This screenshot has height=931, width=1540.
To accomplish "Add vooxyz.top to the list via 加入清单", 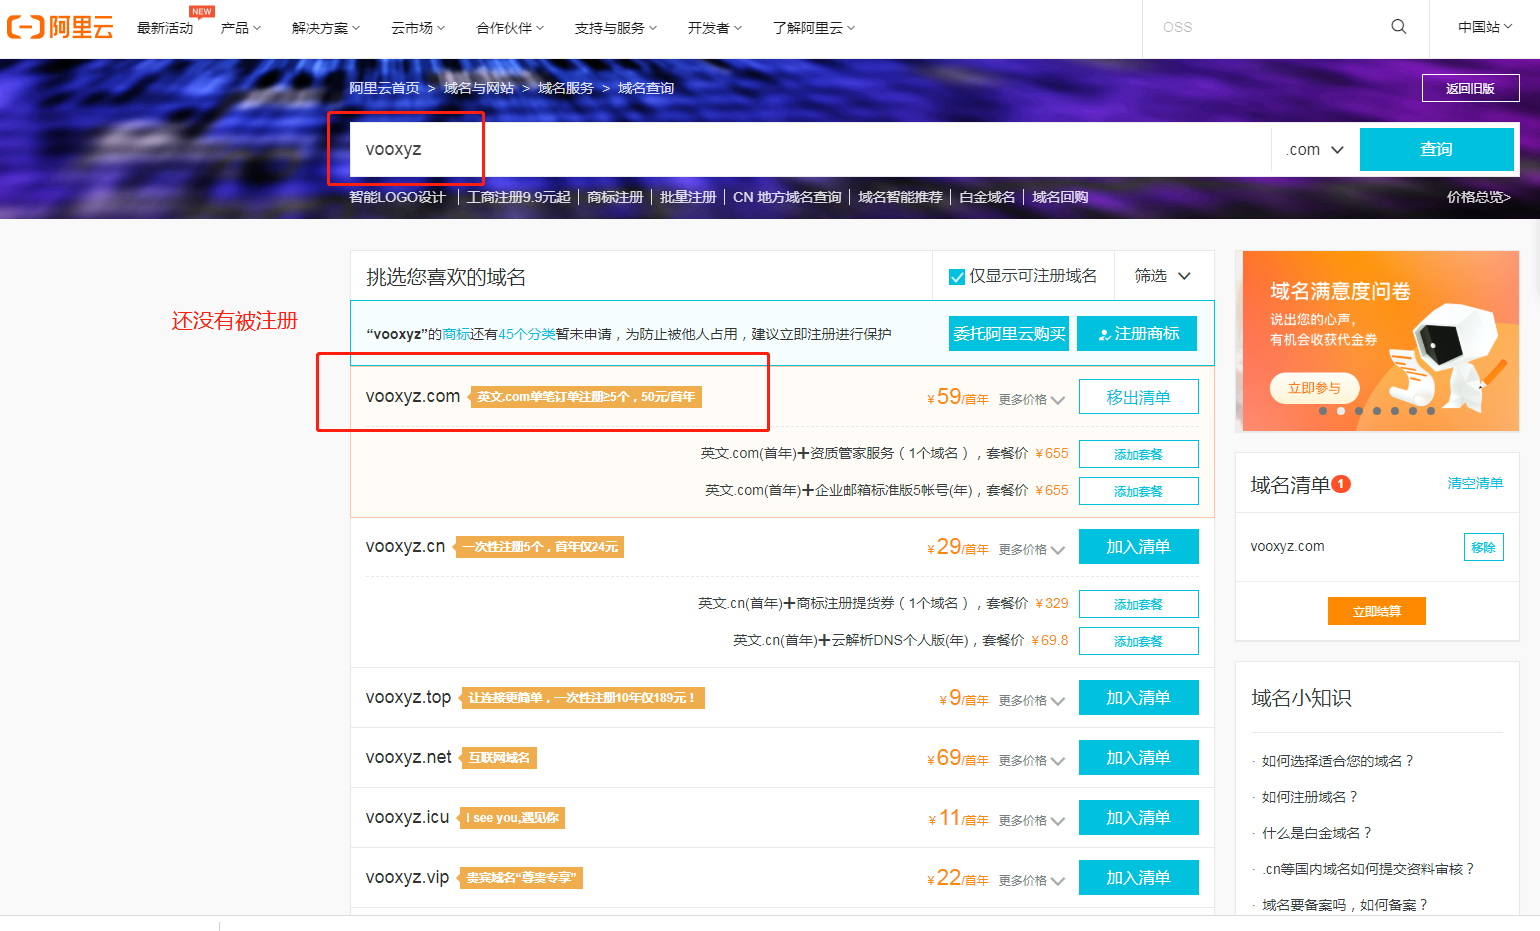I will coord(1138,697).
